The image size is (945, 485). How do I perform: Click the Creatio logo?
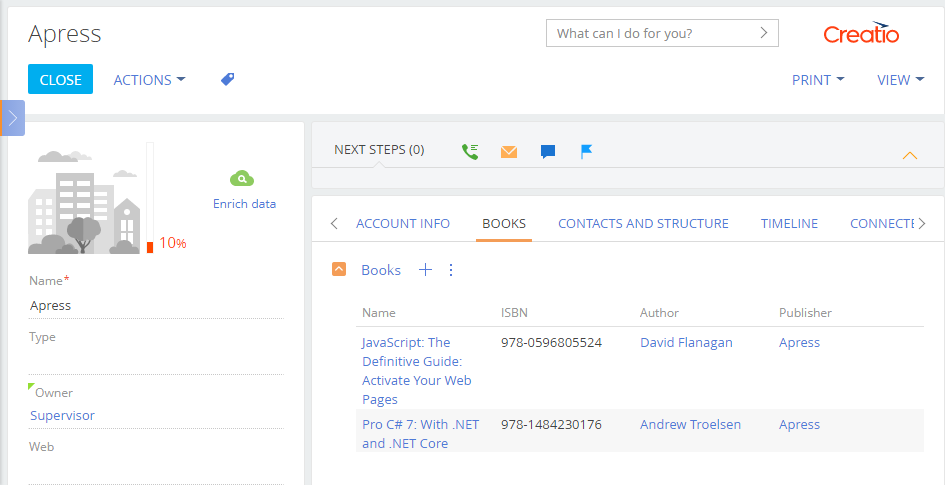tap(861, 33)
